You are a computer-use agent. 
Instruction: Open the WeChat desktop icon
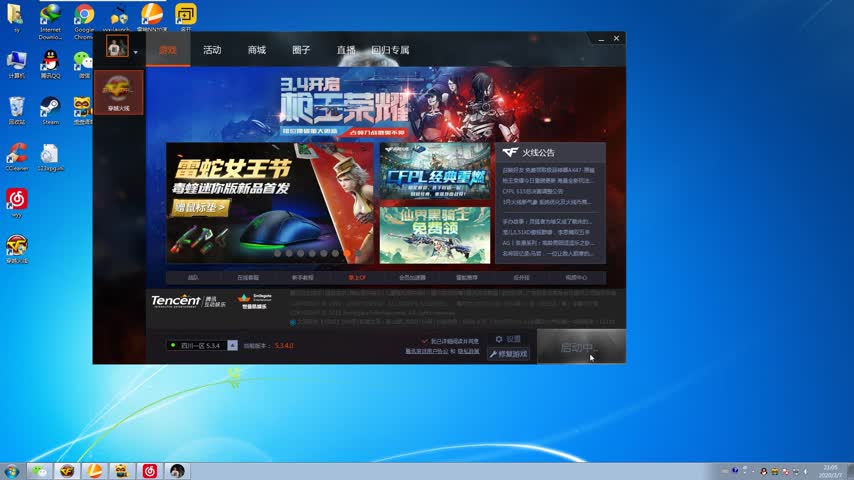click(x=83, y=65)
